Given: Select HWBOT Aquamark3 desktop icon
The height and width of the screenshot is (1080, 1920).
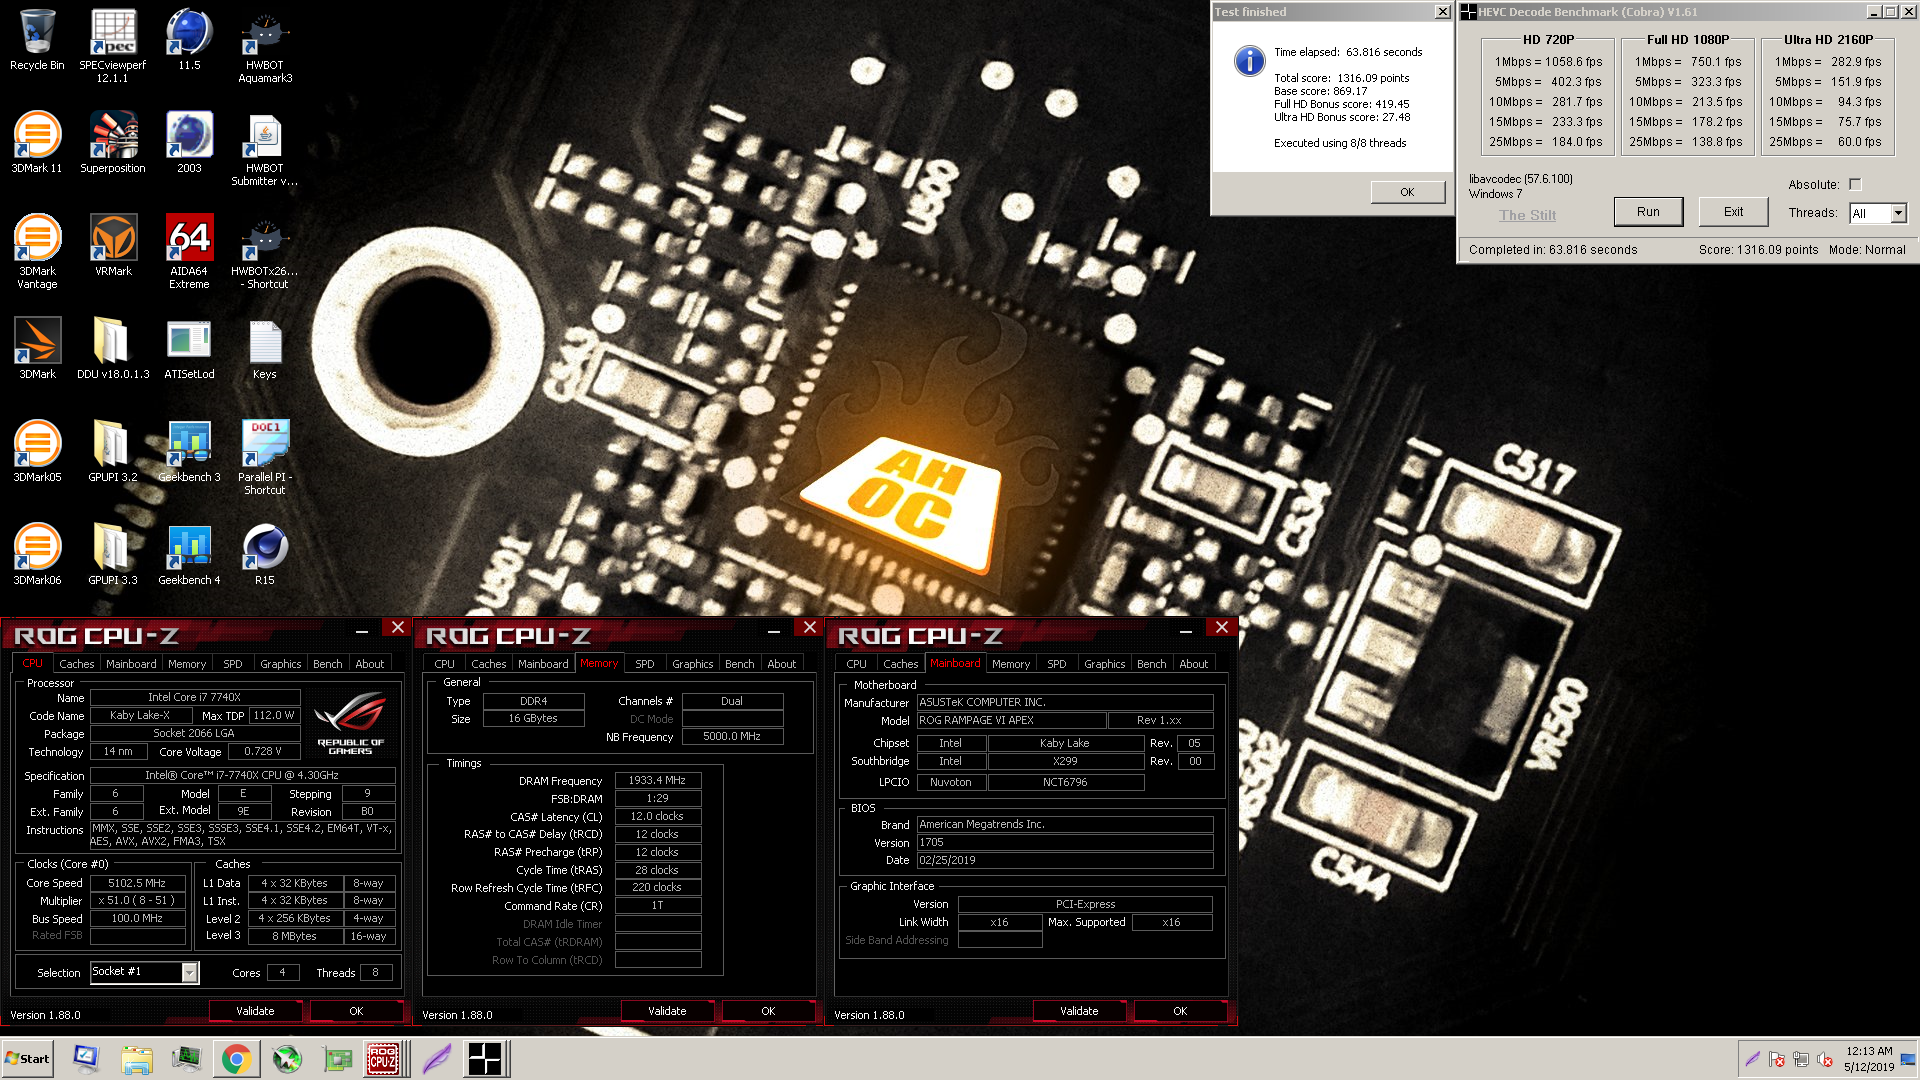Looking at the screenshot, I should 265,46.
